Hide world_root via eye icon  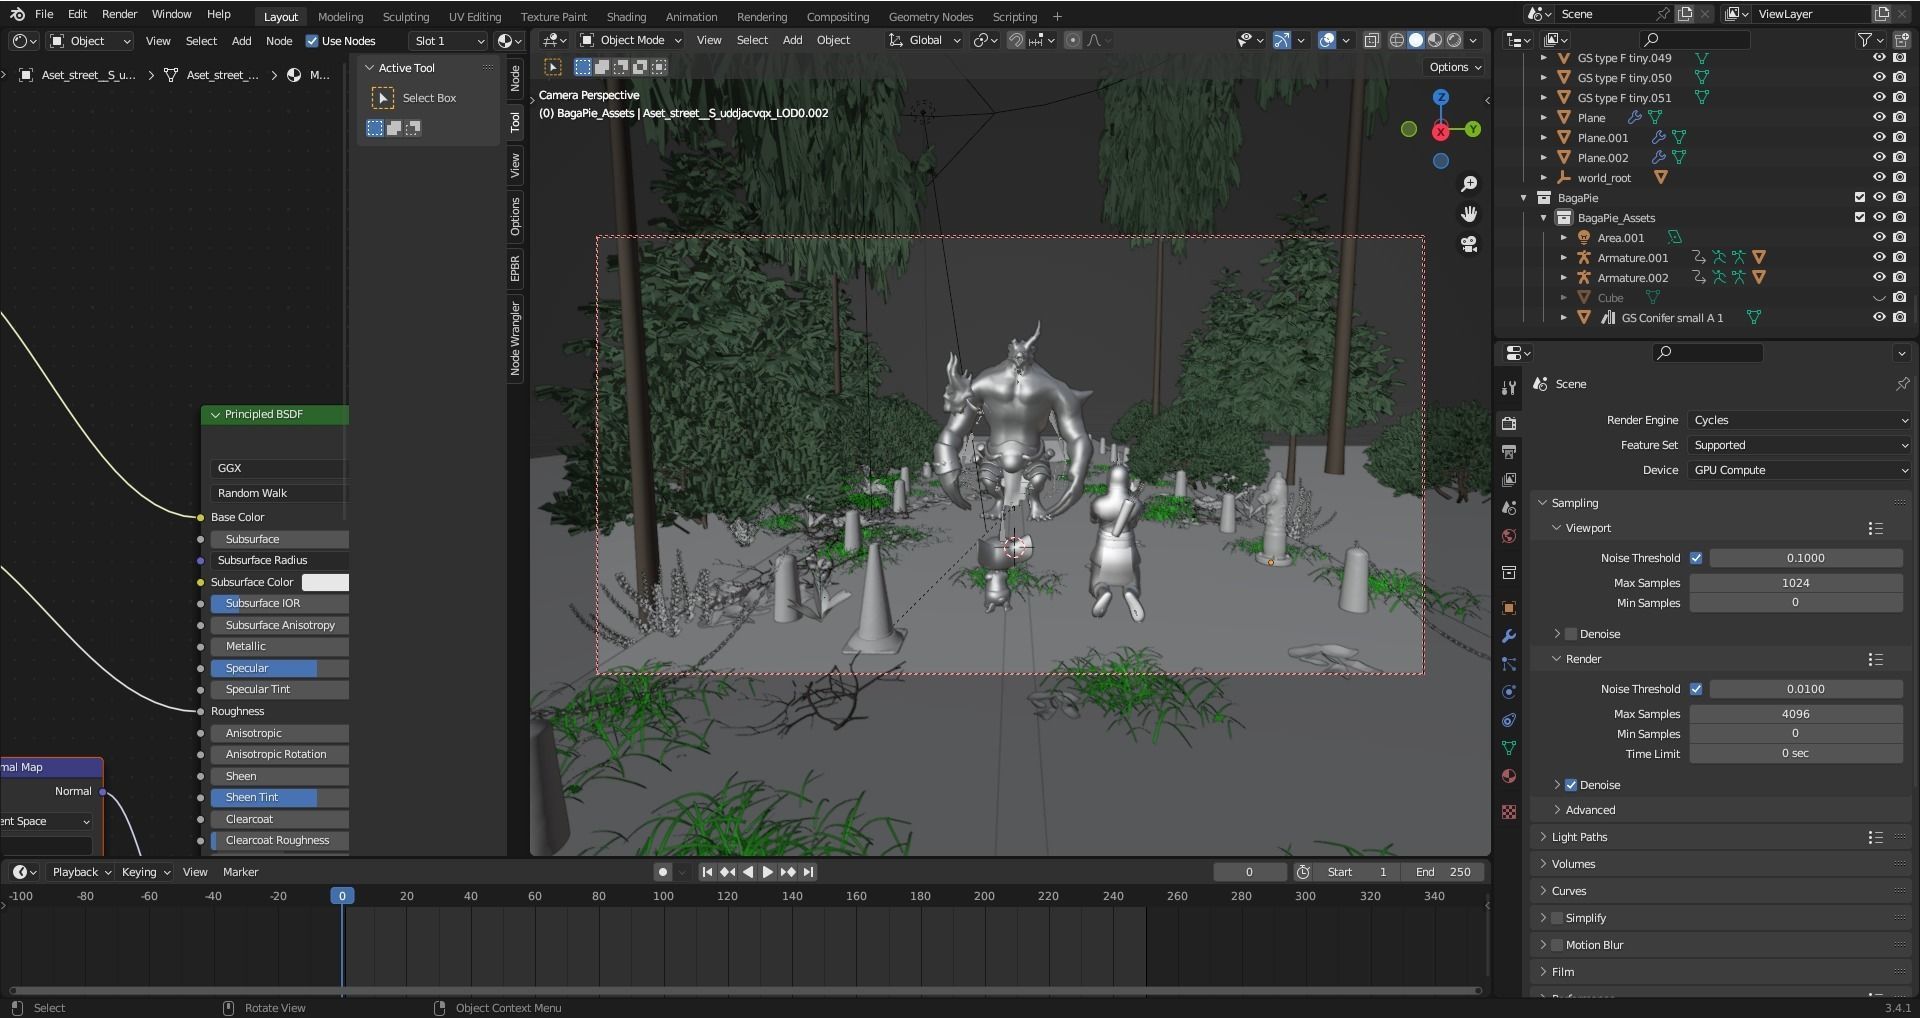1879,178
